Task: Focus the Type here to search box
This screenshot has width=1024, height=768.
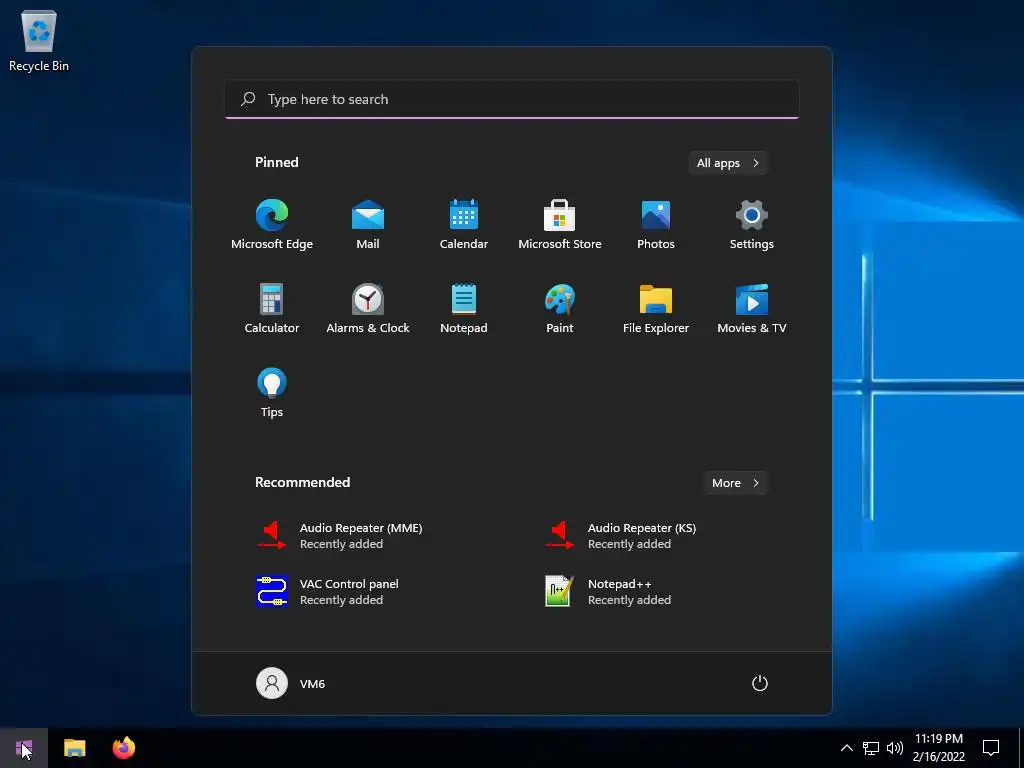Action: click(x=512, y=99)
